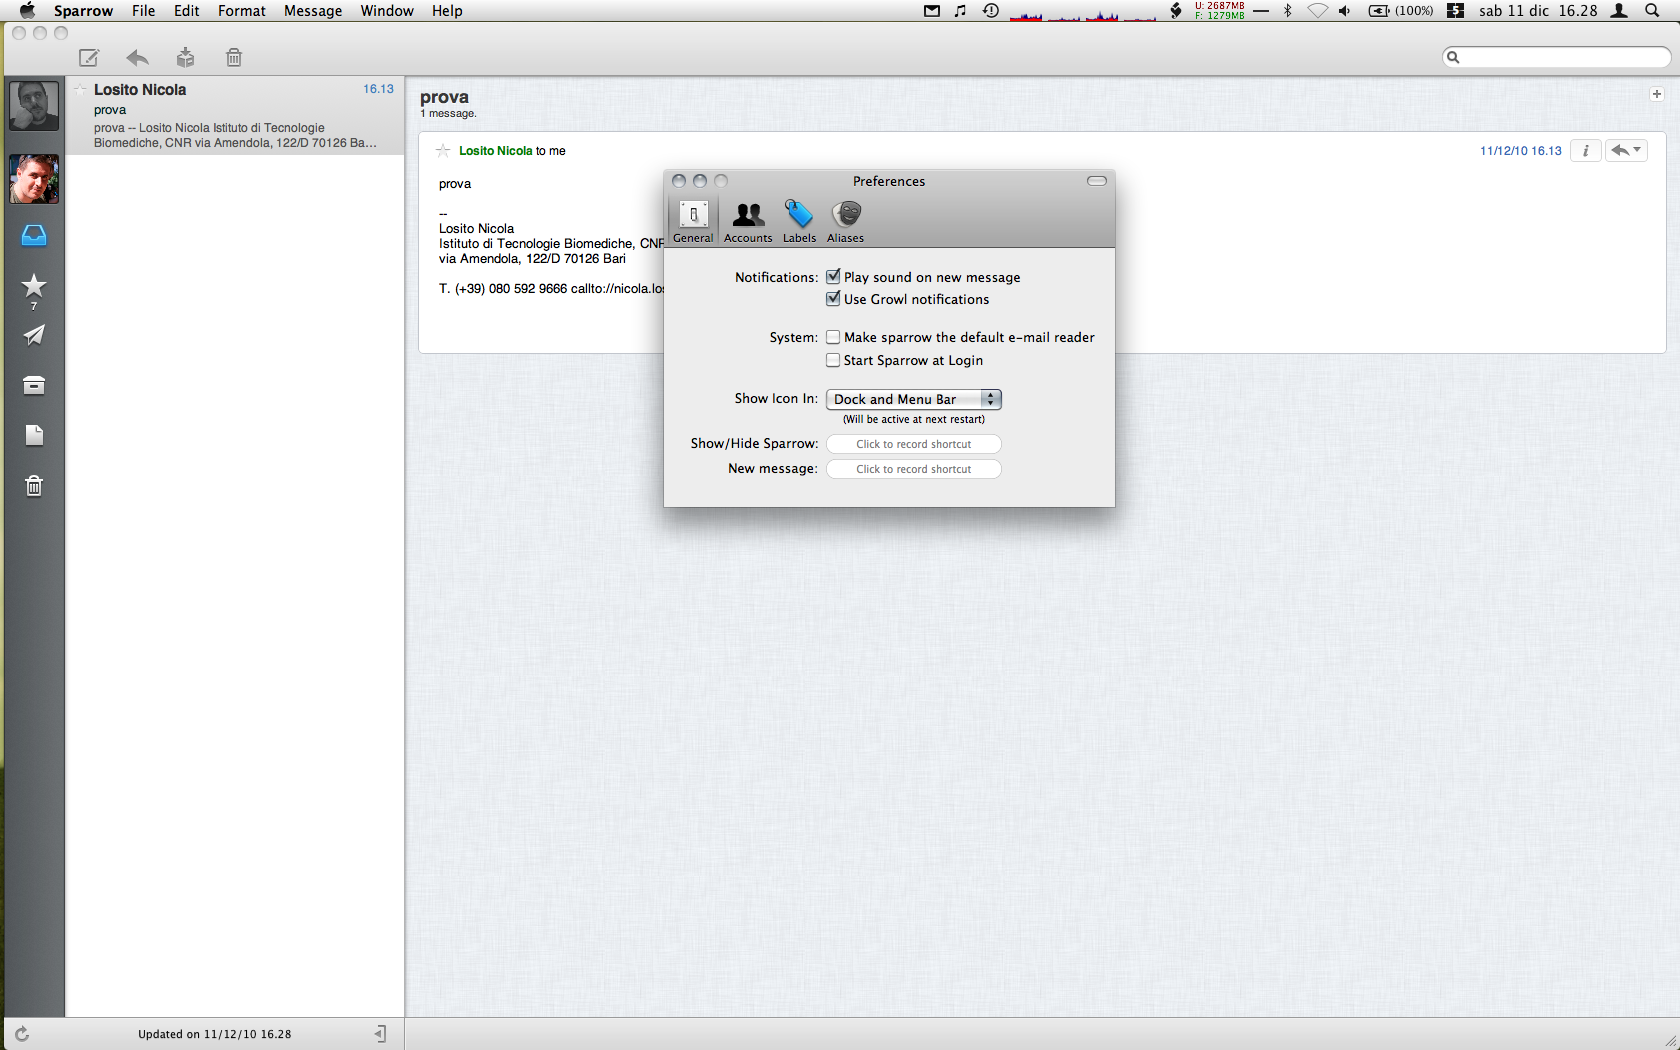Click the mail envelope icon in menu bar
The image size is (1680, 1050).
(932, 11)
